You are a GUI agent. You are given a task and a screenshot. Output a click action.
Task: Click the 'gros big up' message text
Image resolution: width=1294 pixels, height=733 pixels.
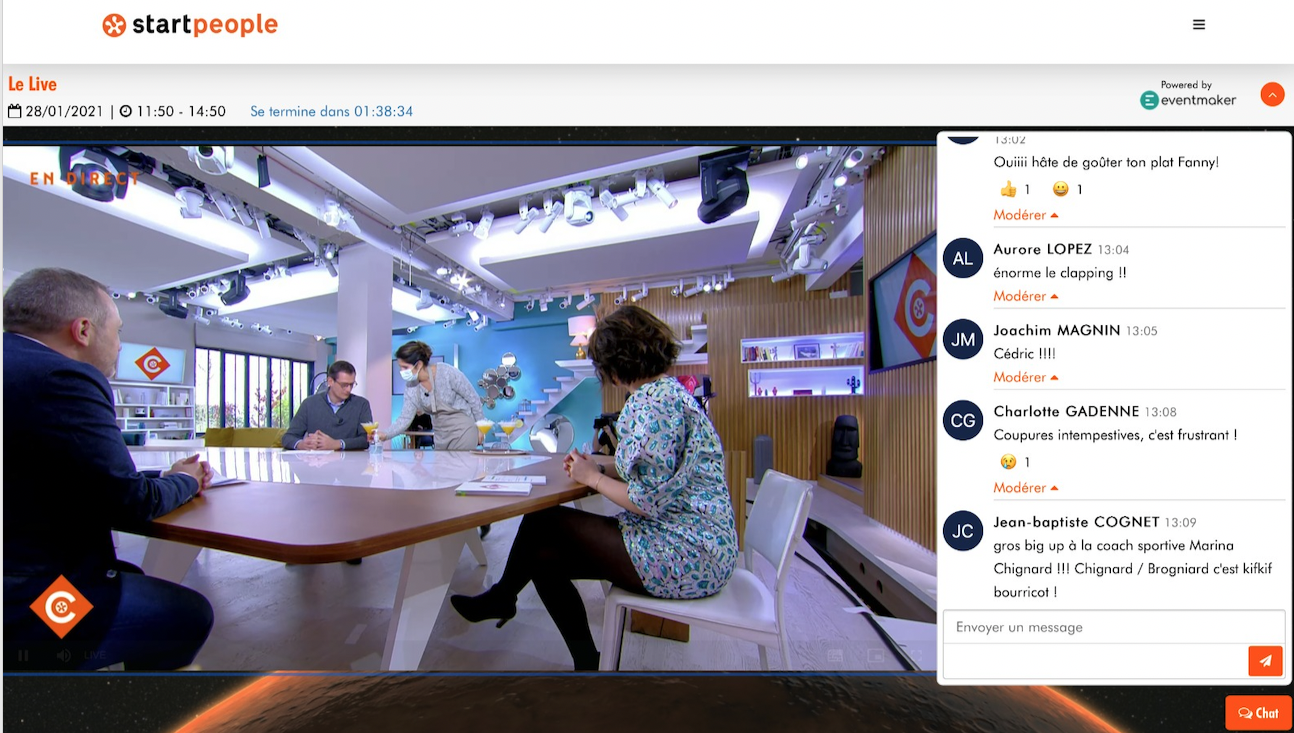point(1133,569)
